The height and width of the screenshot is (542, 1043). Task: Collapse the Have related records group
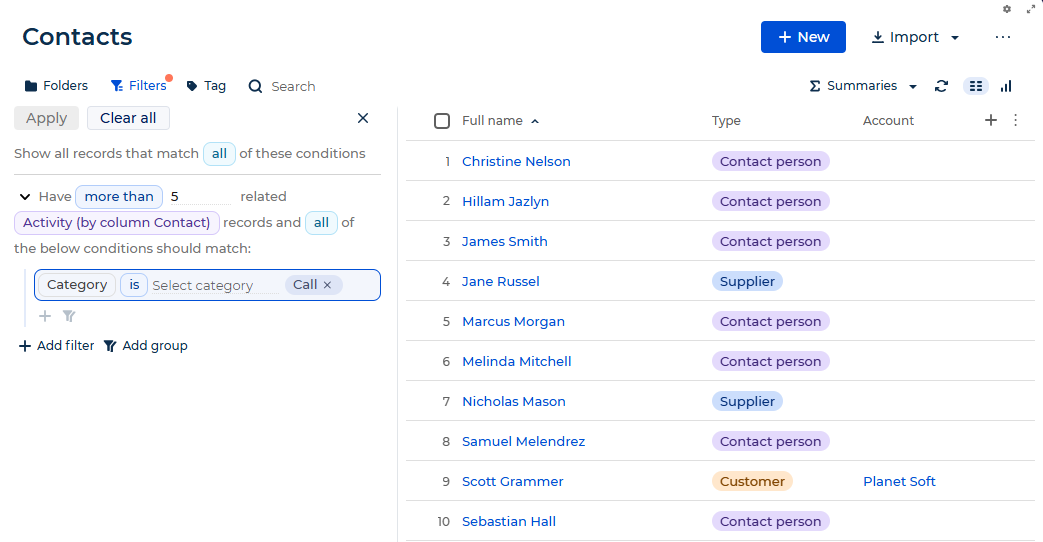tap(25, 196)
